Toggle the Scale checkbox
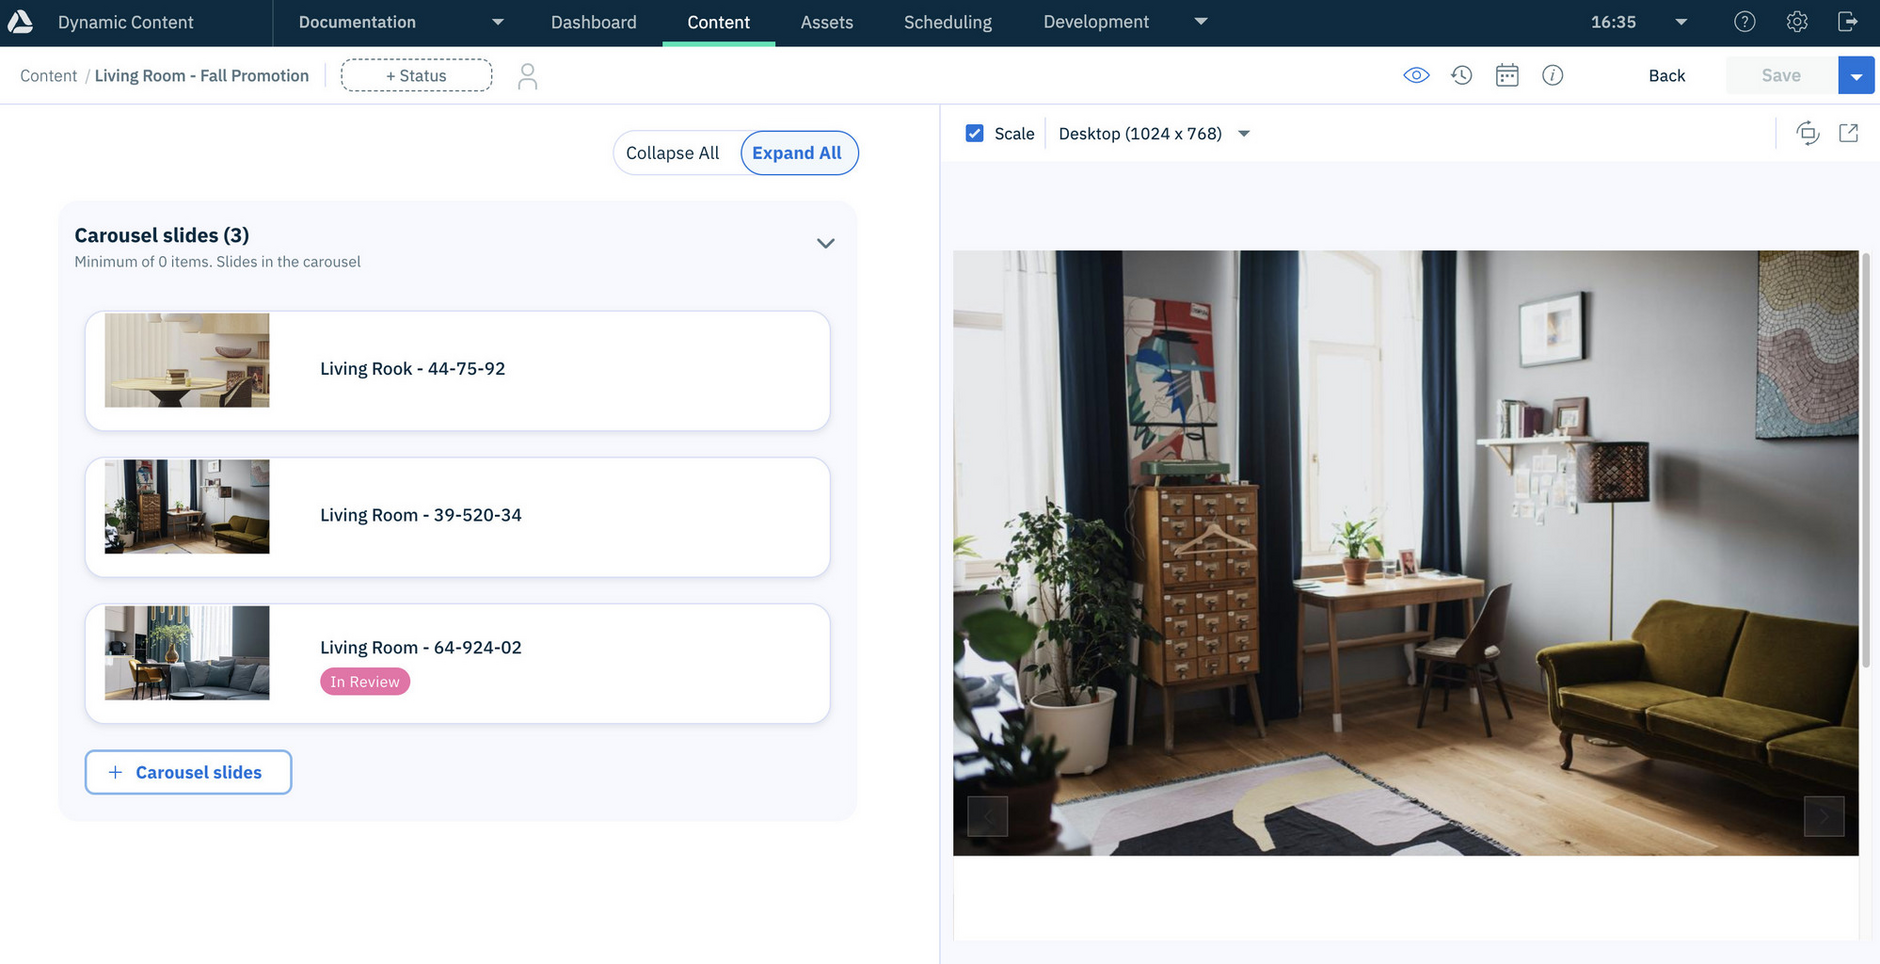Screen dimensions: 1880x964 [974, 133]
